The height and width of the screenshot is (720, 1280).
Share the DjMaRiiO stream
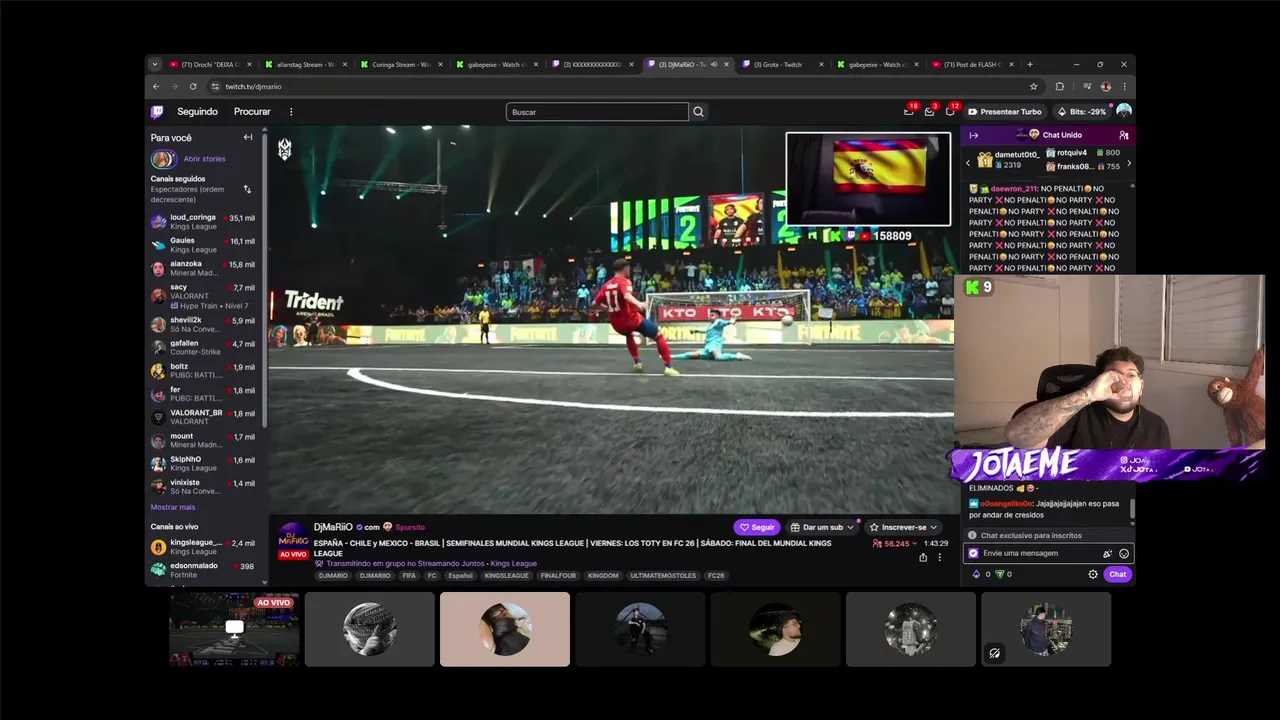(x=923, y=557)
